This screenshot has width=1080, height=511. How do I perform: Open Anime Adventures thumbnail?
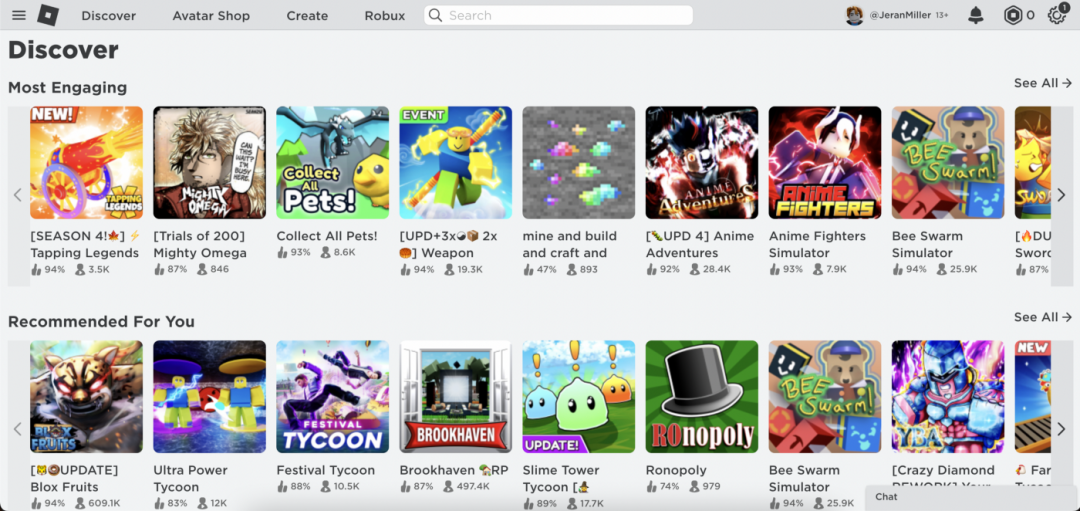pos(702,163)
